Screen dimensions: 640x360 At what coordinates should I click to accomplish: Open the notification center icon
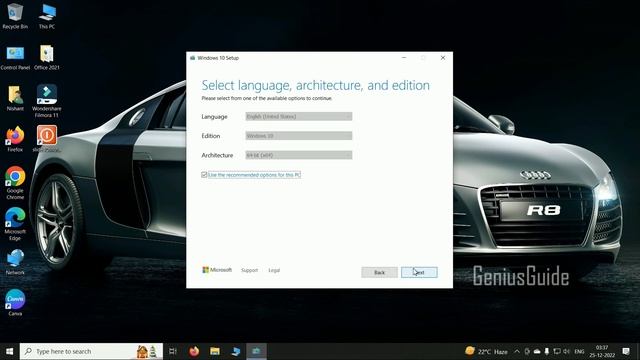coord(626,351)
